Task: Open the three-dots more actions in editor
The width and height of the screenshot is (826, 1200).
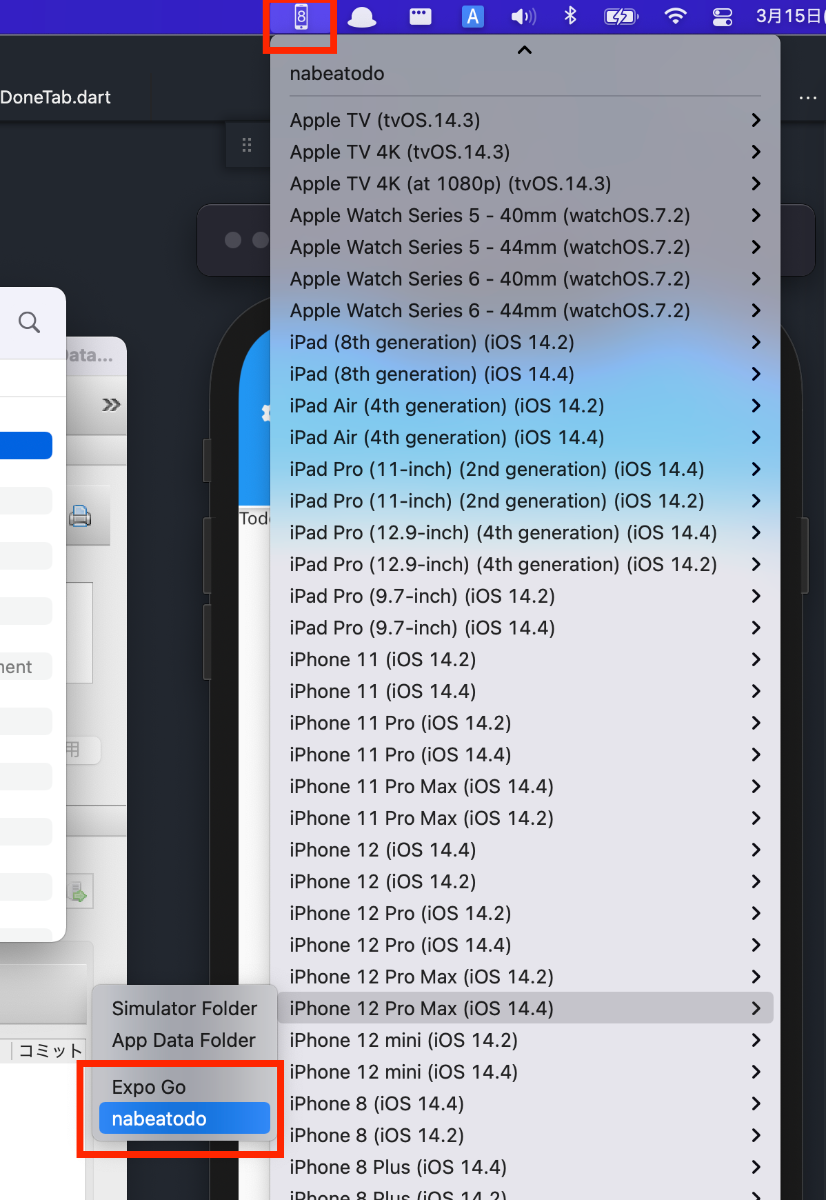Action: (x=808, y=98)
